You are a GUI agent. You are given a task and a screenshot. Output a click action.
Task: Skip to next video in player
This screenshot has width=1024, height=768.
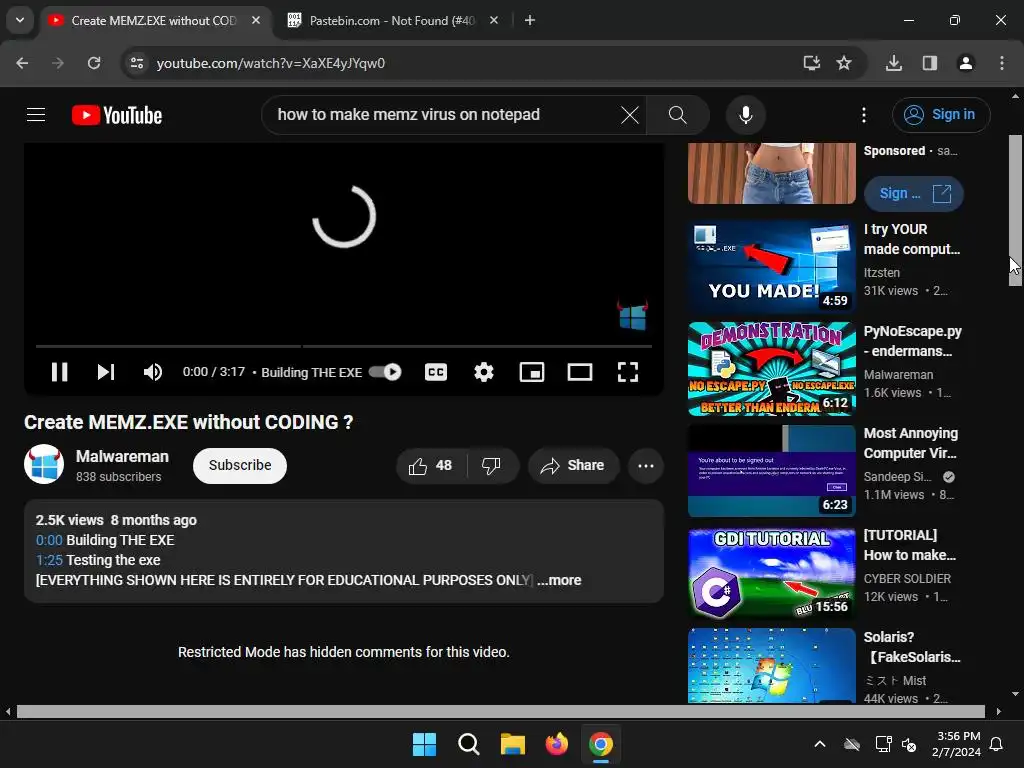pos(106,372)
